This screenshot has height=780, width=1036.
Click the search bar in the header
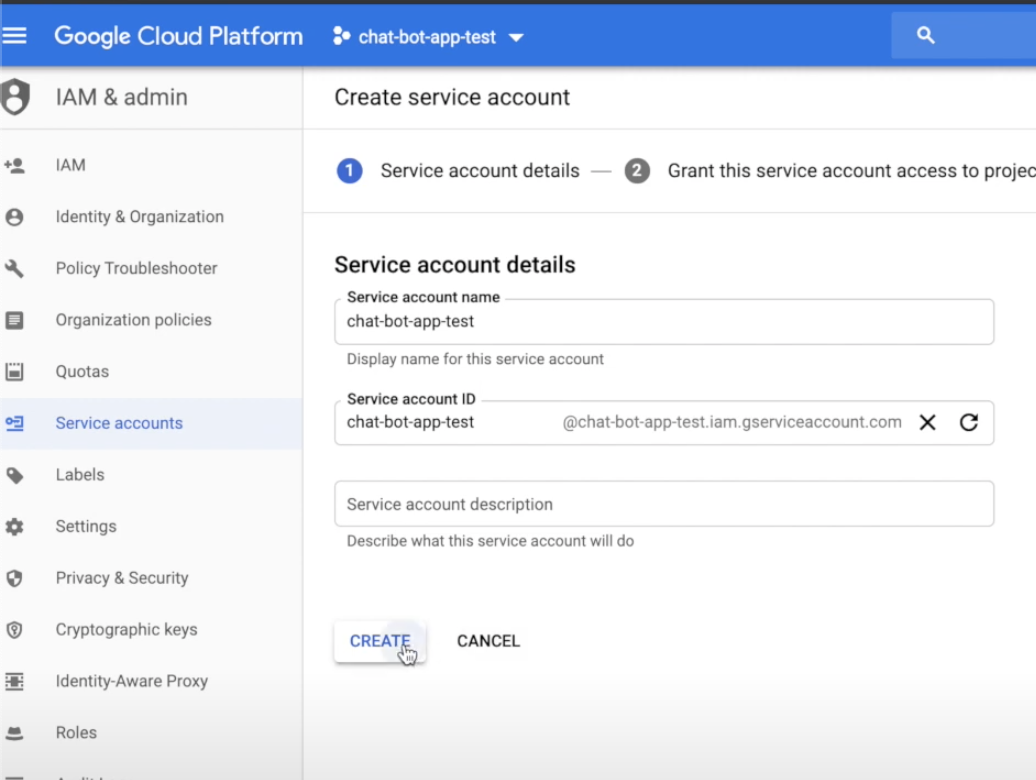[x=963, y=35]
